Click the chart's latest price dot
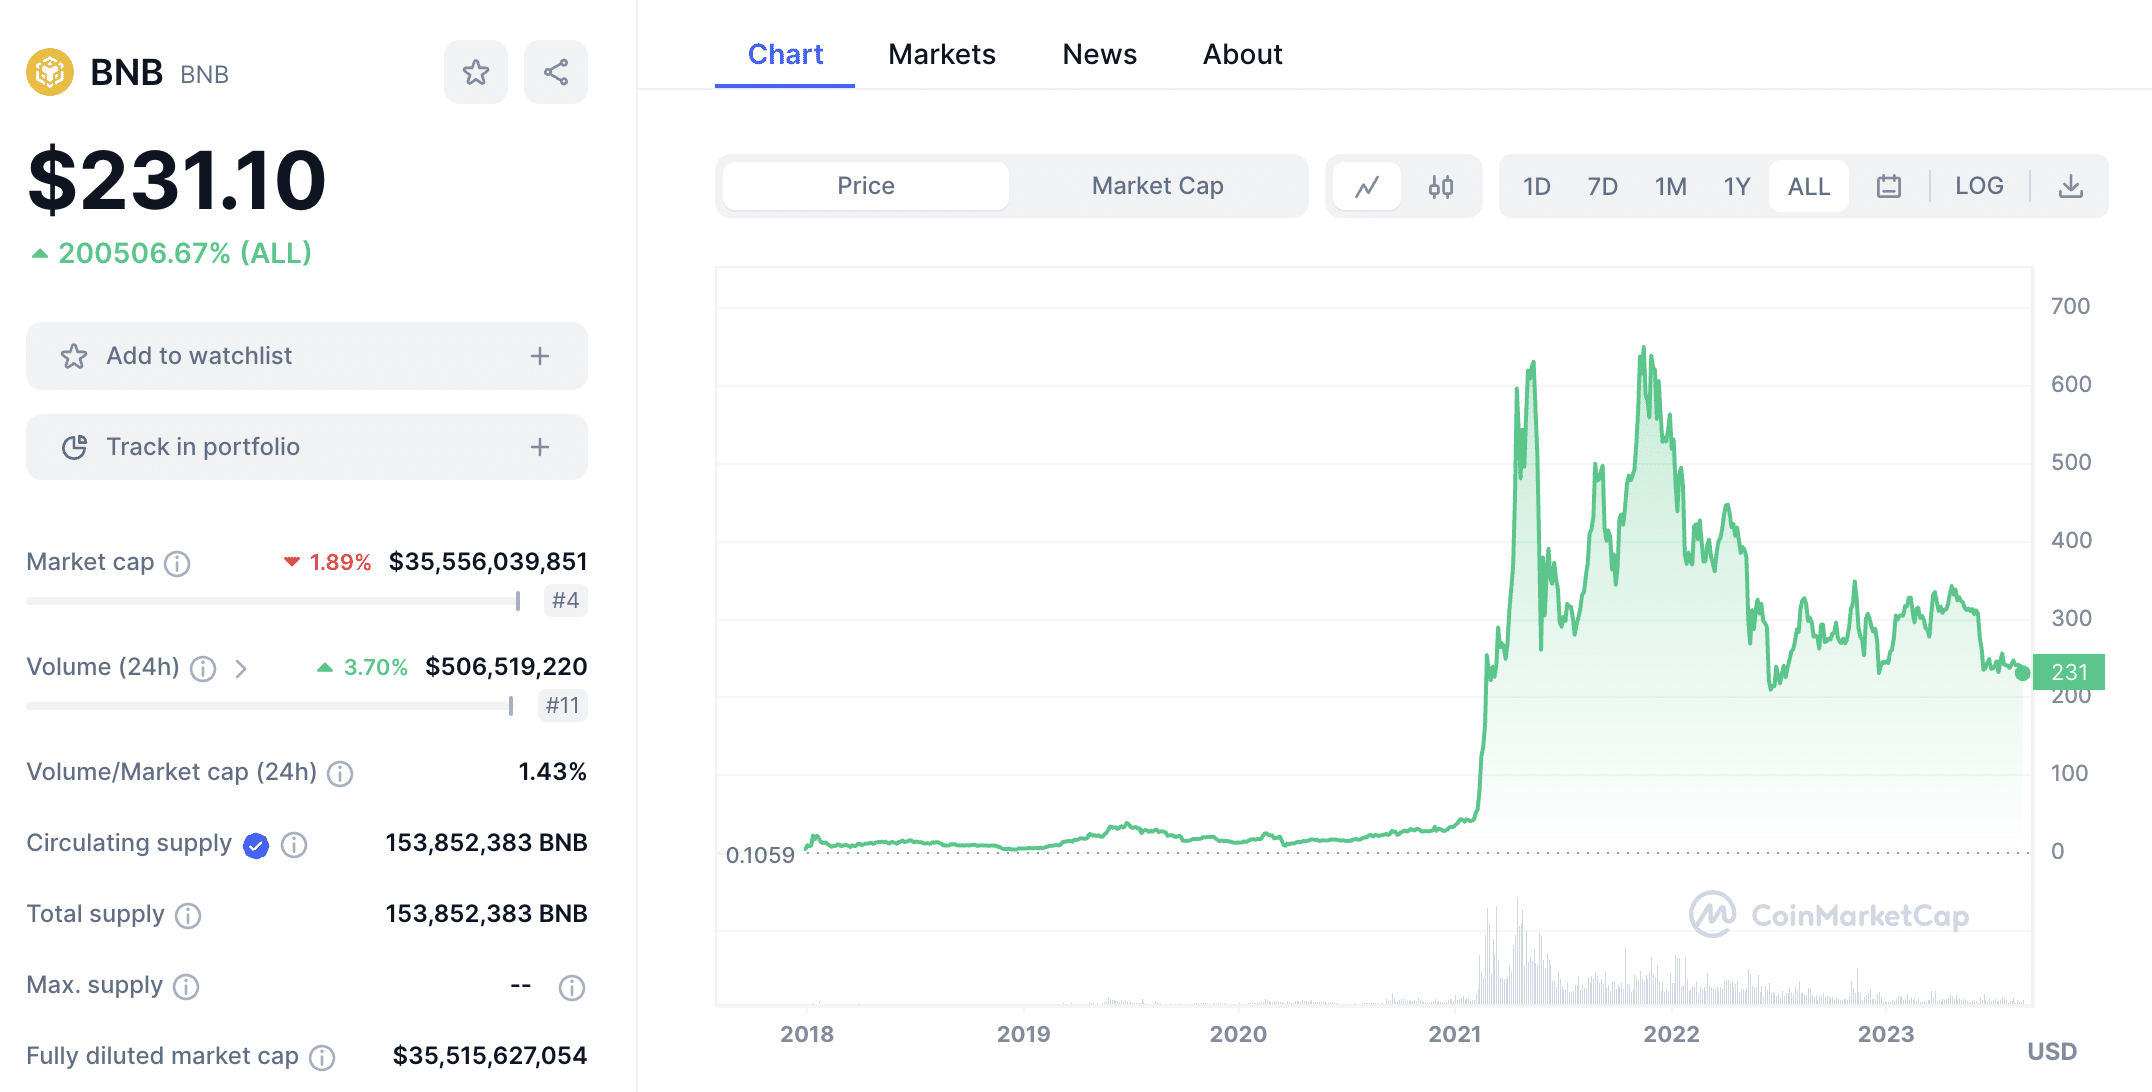The image size is (2152, 1092). pyautogui.click(x=2022, y=673)
